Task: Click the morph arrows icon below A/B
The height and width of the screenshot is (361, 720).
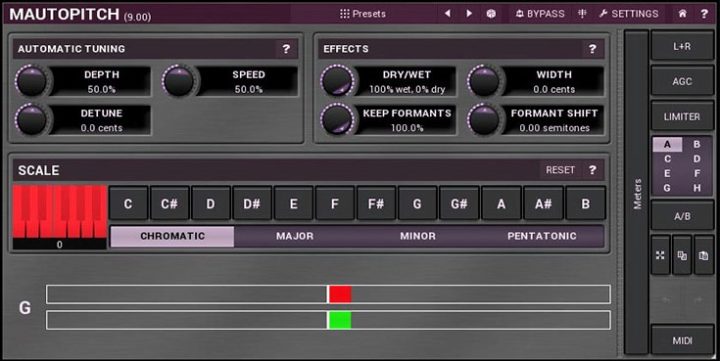Action: pyautogui.click(x=660, y=255)
